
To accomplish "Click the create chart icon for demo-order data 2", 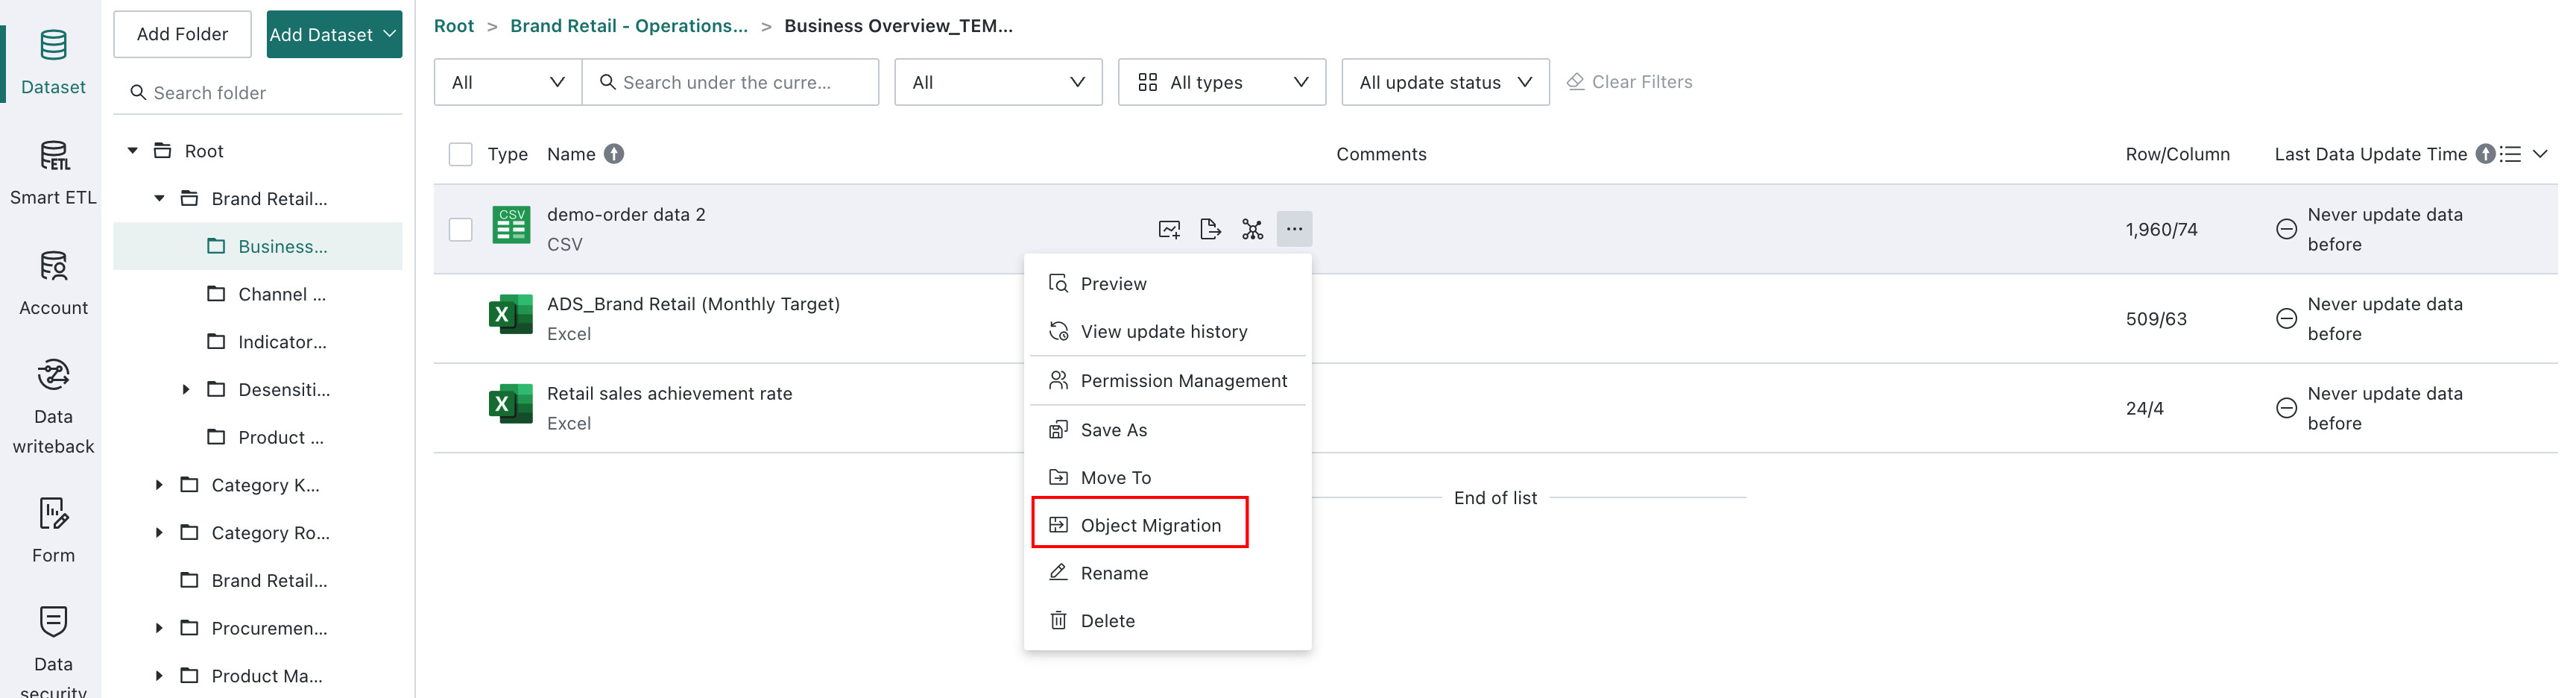I will 1169,229.
